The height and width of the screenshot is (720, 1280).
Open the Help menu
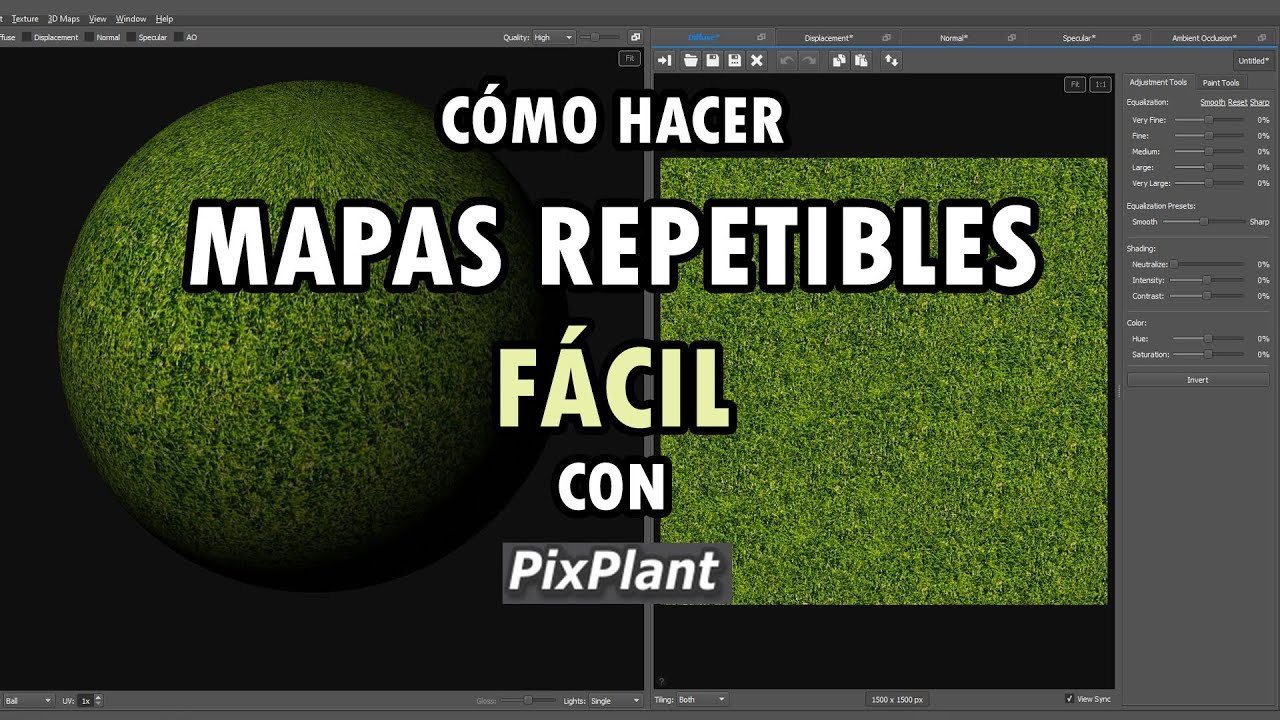tap(165, 19)
